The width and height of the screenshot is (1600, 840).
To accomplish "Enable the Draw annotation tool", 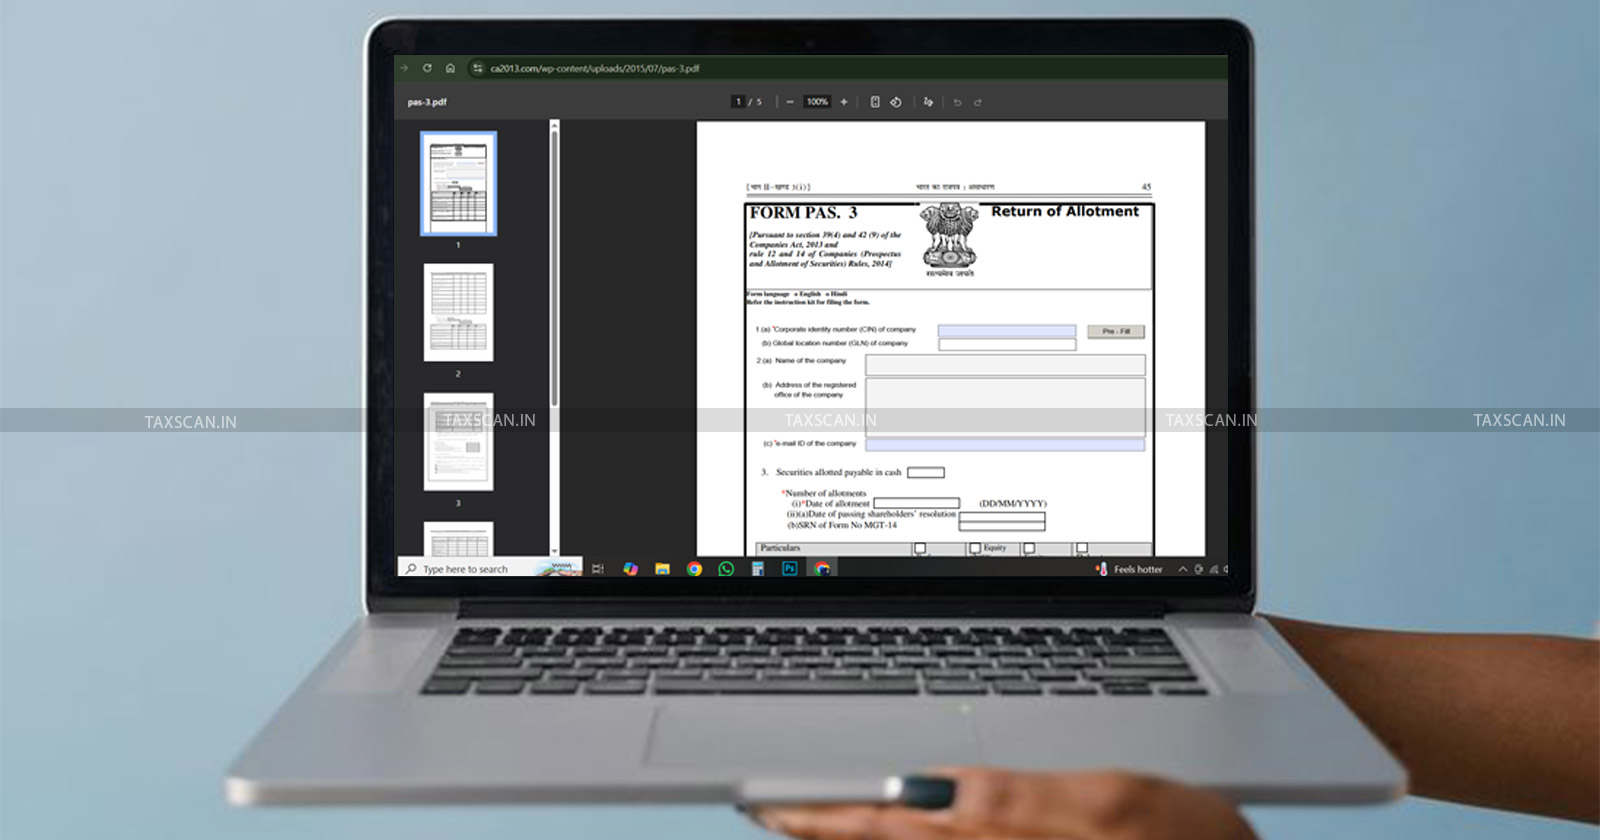I will [x=928, y=102].
